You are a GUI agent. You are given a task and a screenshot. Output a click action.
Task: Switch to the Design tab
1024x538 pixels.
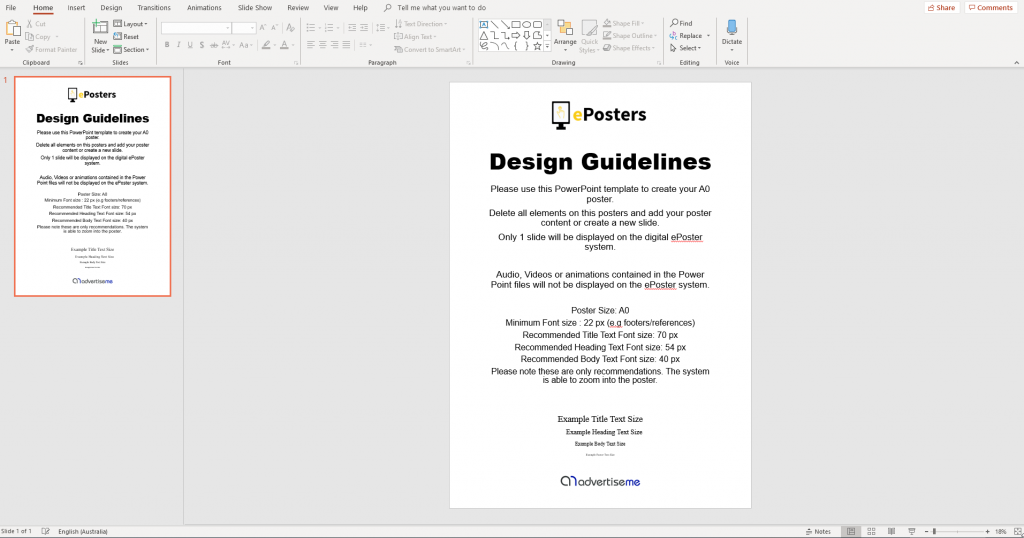point(111,8)
